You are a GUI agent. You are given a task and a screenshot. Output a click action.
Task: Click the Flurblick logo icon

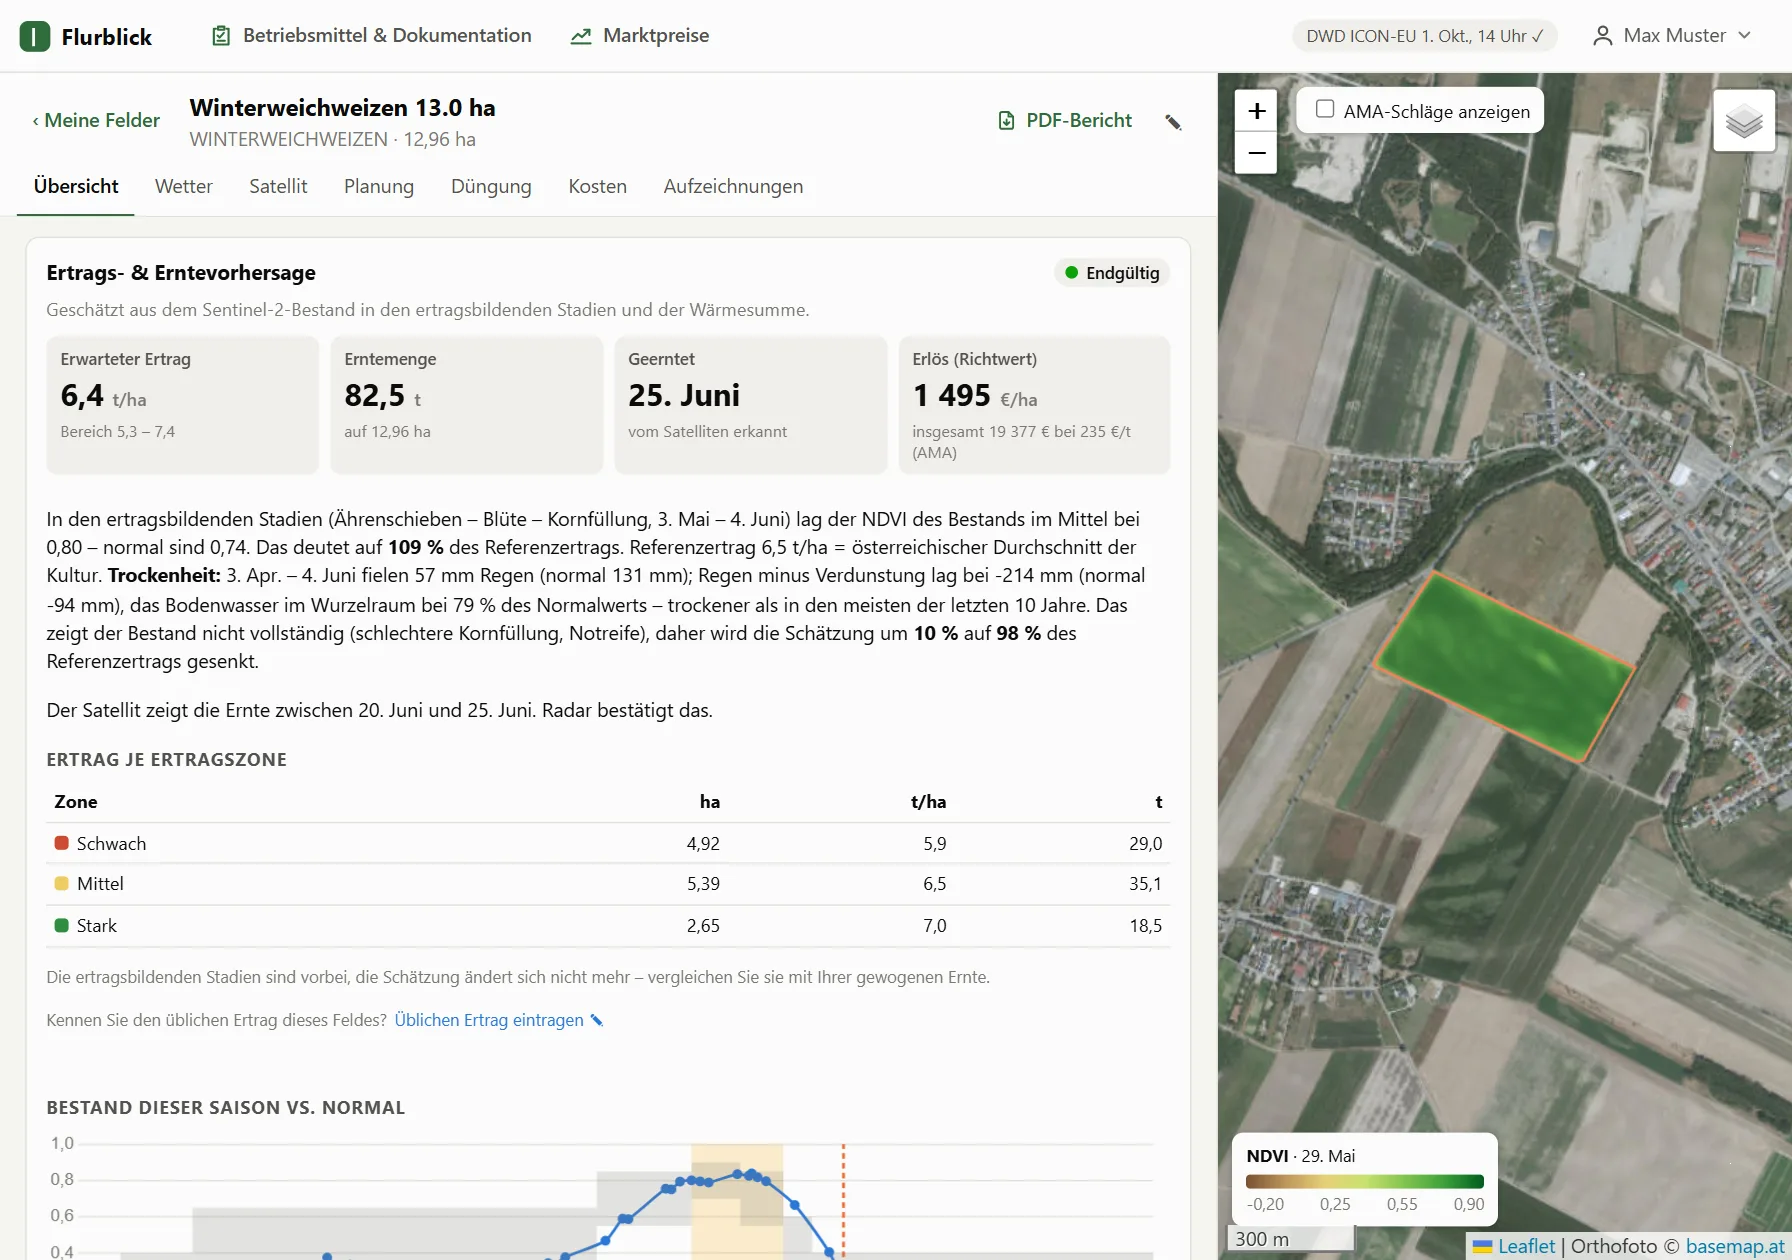[x=34, y=37]
